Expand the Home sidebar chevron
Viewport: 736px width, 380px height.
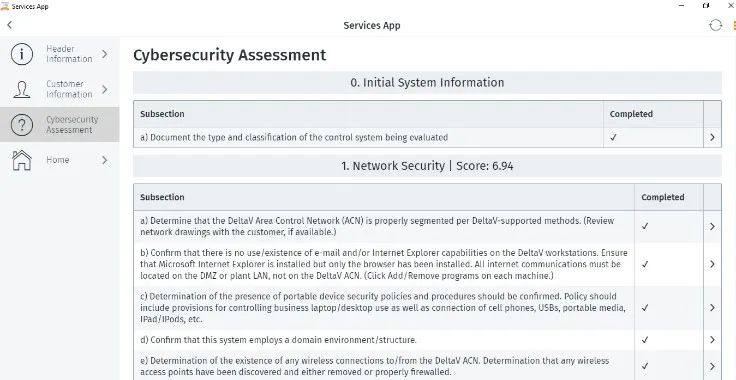coord(104,160)
